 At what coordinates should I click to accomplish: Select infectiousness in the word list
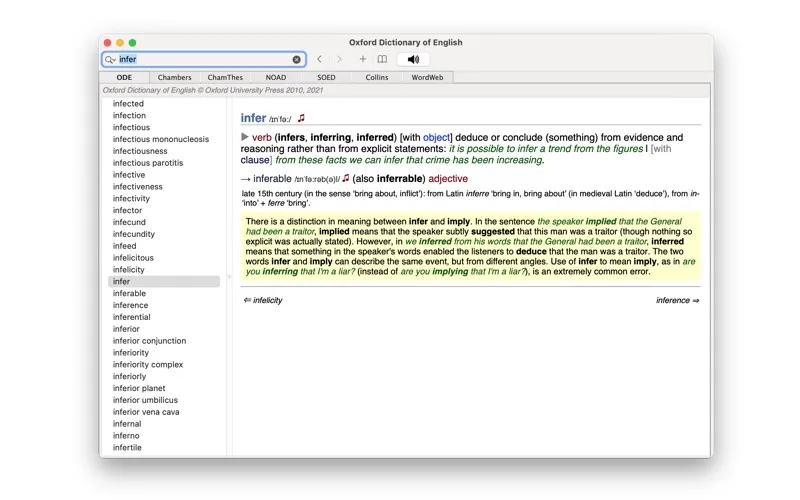click(140, 151)
